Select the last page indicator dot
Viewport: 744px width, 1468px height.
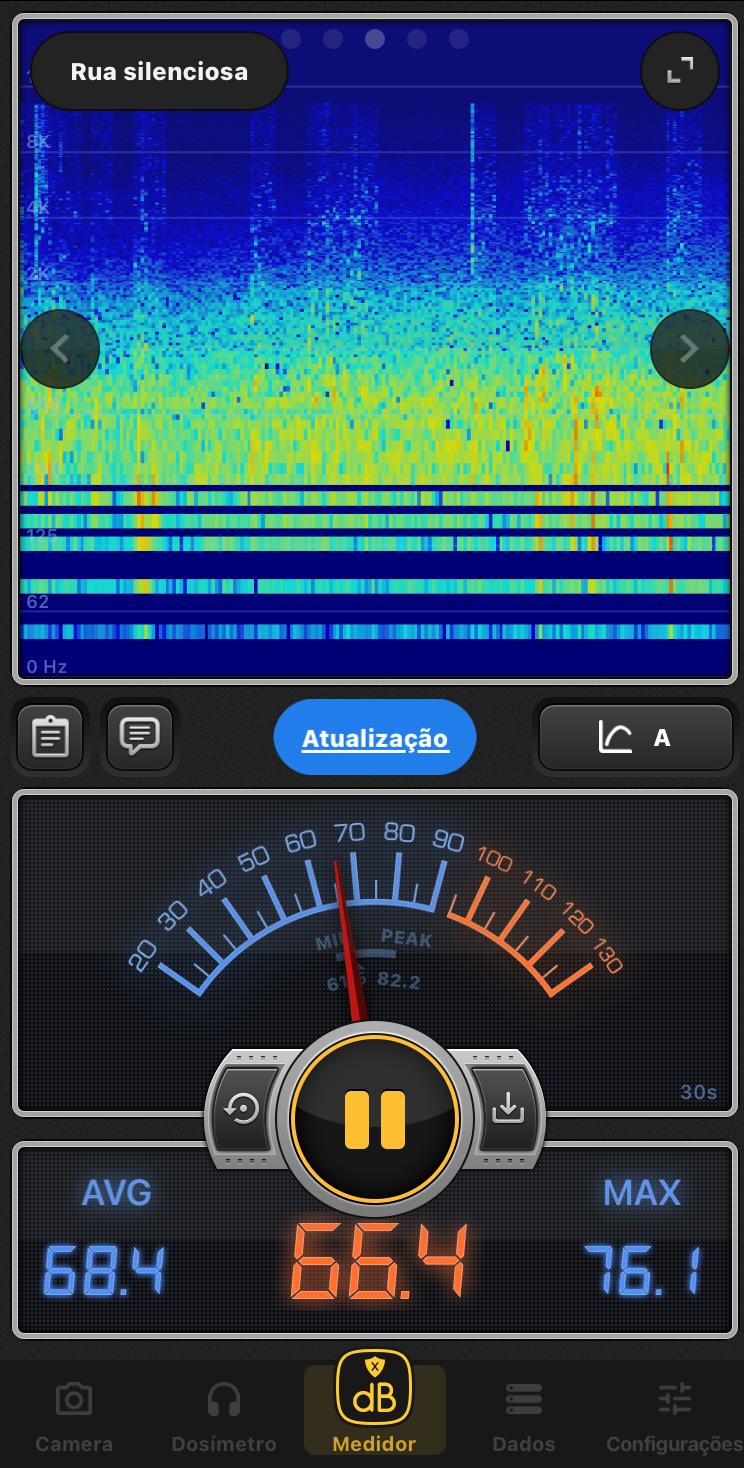(459, 39)
